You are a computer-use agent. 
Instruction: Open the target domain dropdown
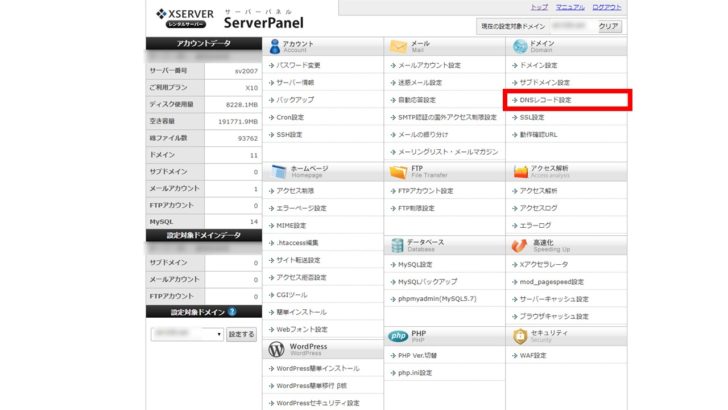tap(187, 334)
